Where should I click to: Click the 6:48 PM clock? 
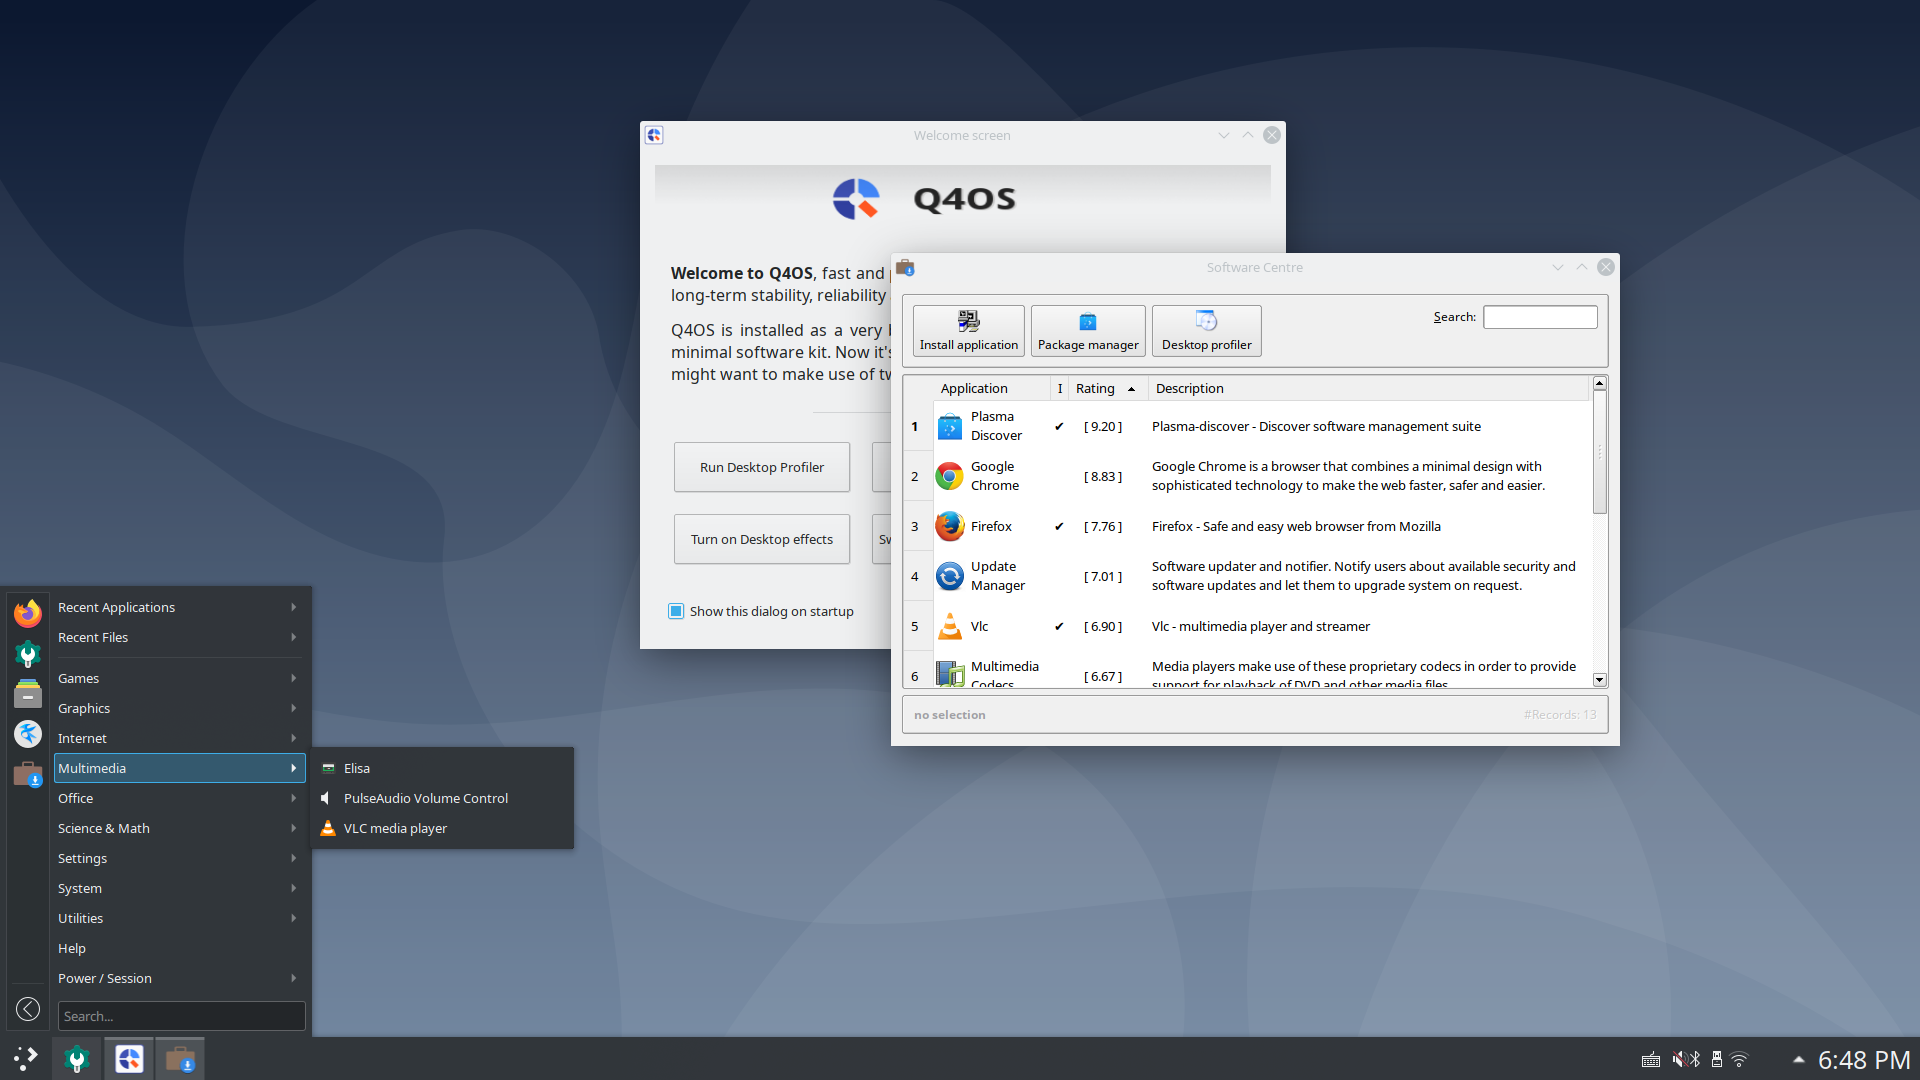click(1864, 1060)
